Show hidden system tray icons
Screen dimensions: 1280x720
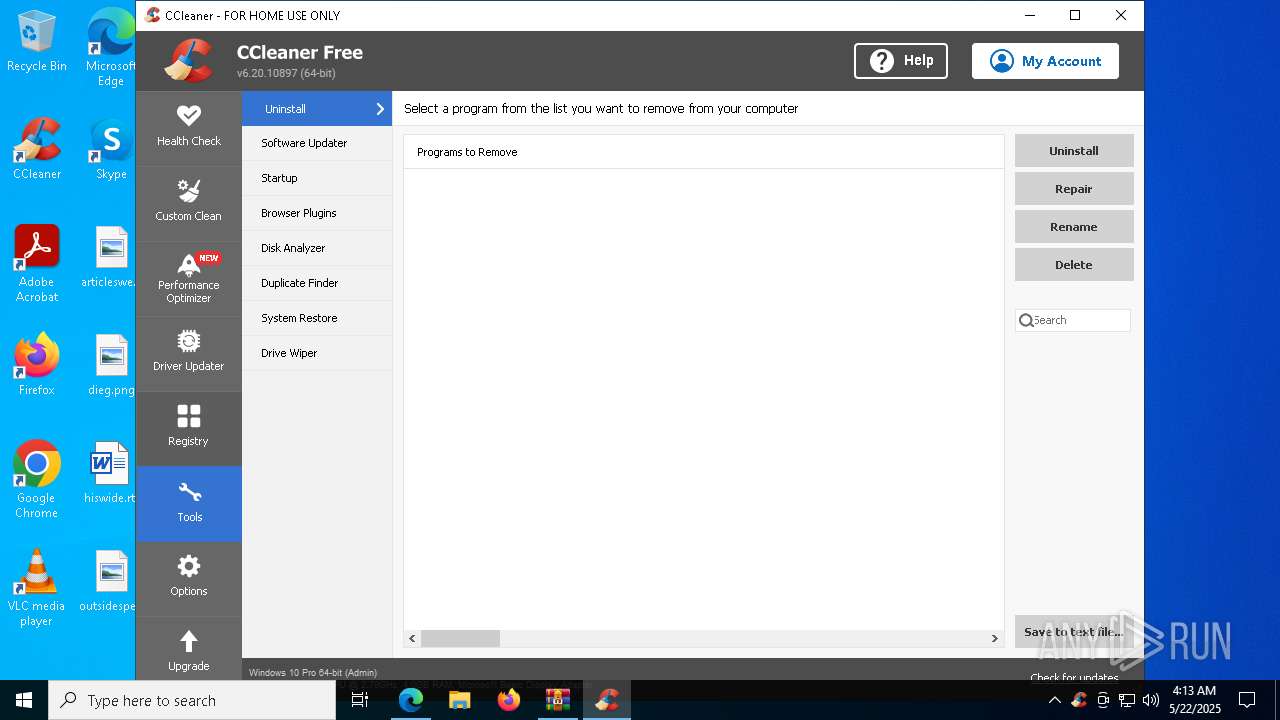pos(1054,700)
